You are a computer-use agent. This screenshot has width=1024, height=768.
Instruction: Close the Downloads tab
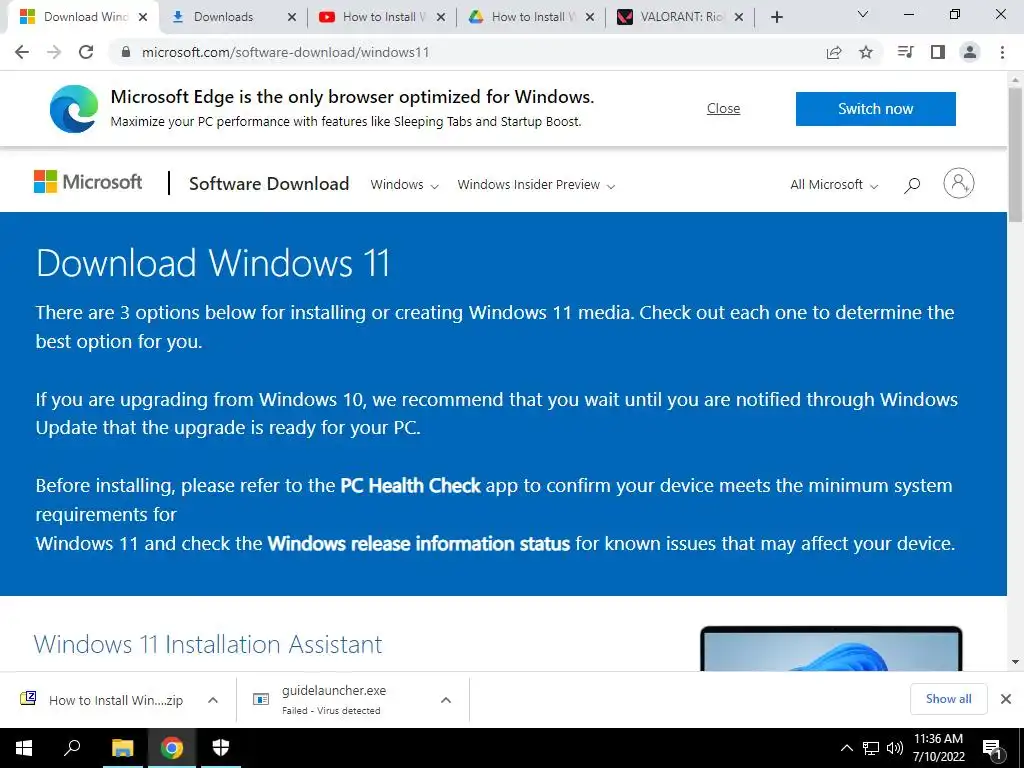point(292,17)
